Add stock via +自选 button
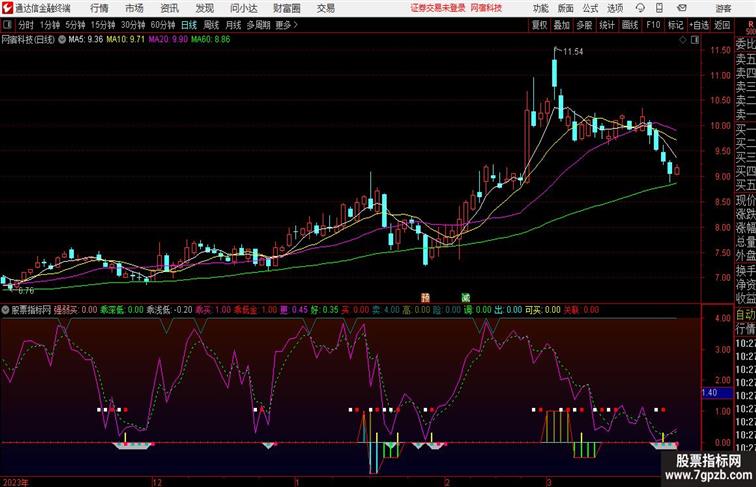This screenshot has height=487, width=756. pos(699,25)
